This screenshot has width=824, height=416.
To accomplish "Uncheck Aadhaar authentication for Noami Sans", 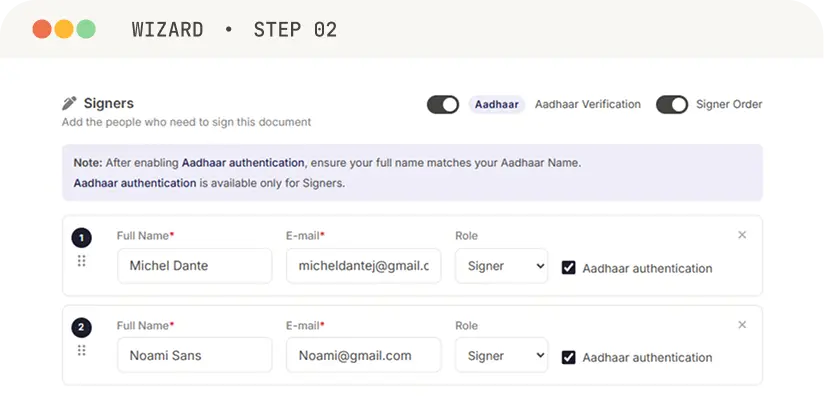I will 568,357.
